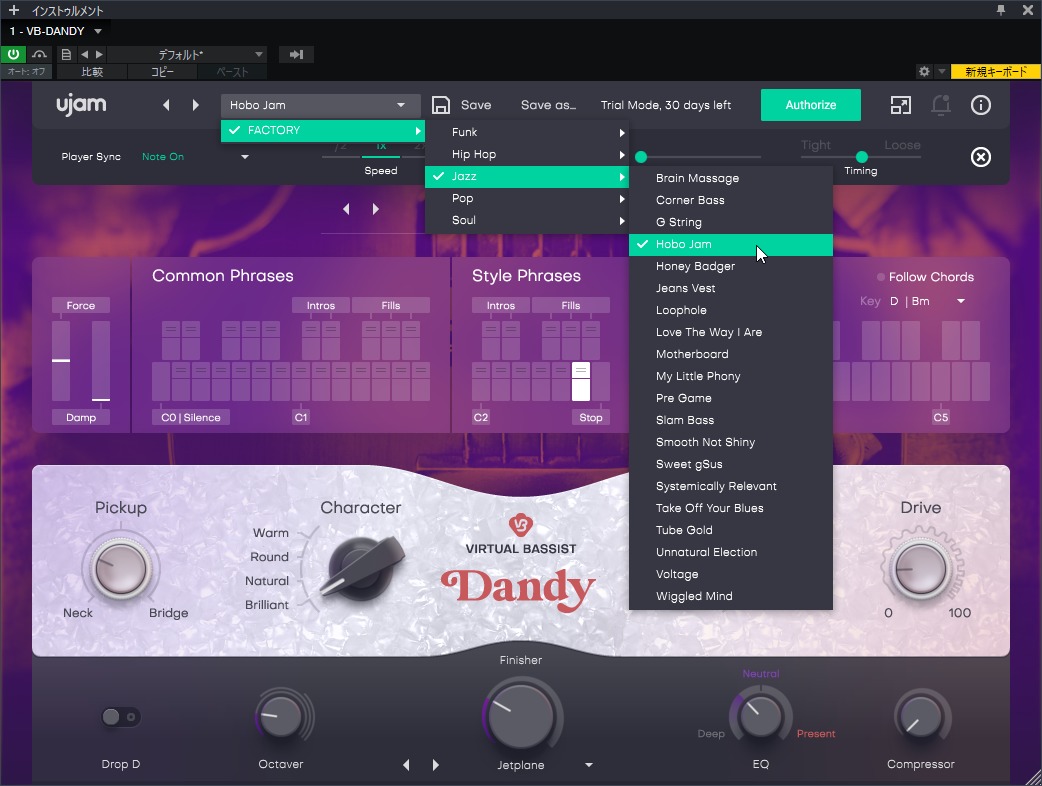Select the Brain Massage preset

point(730,178)
